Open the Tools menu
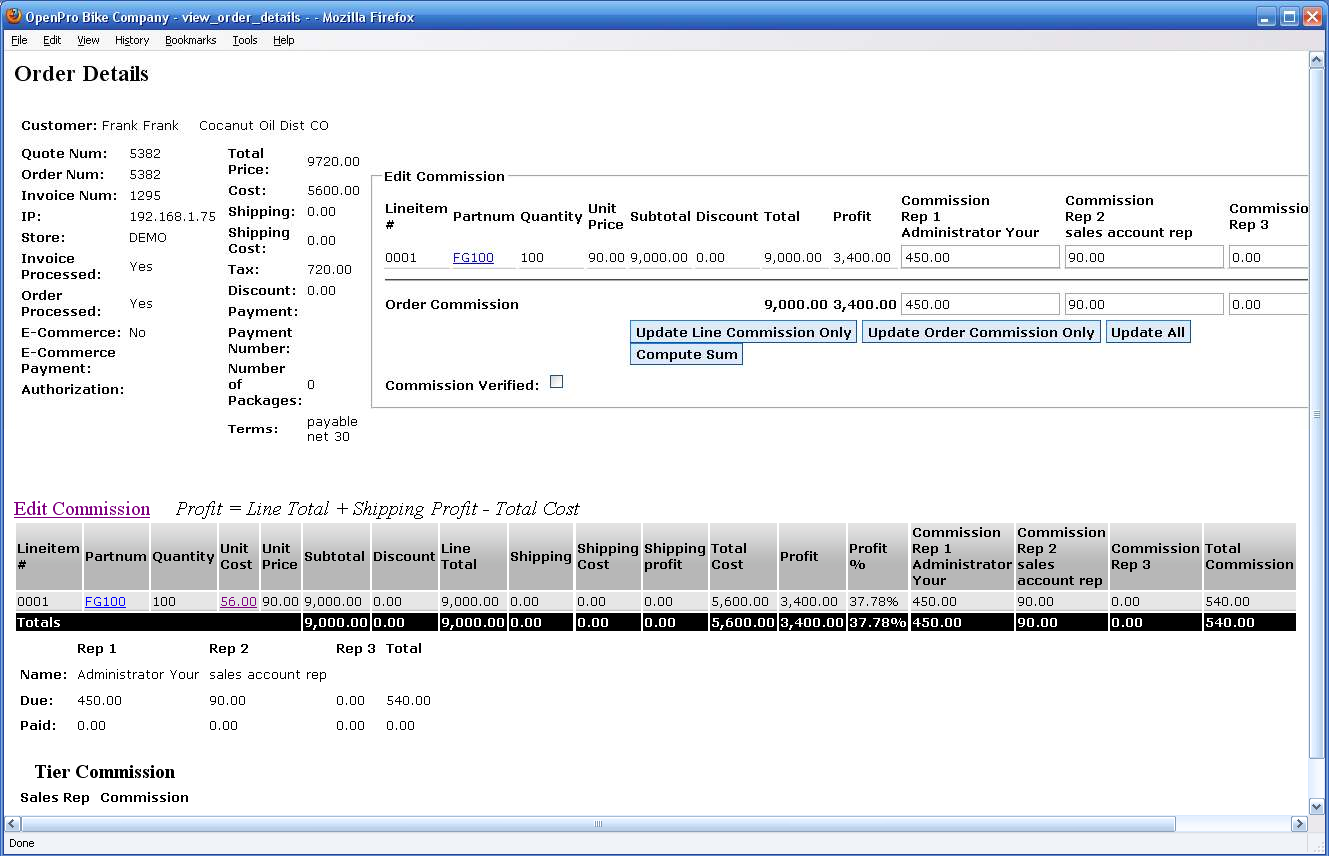This screenshot has height=856, width=1329. 244,40
